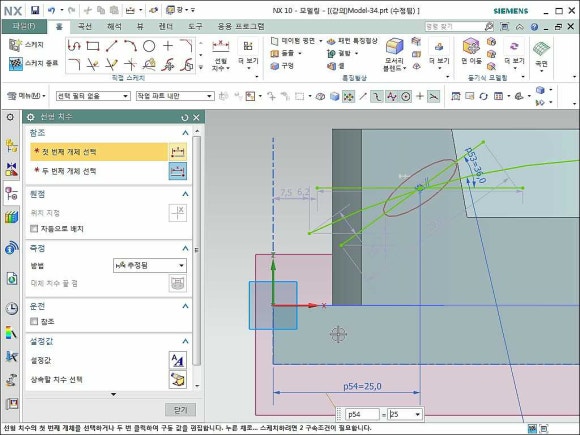Click the rotate view icon in the view toolbar

point(483,97)
